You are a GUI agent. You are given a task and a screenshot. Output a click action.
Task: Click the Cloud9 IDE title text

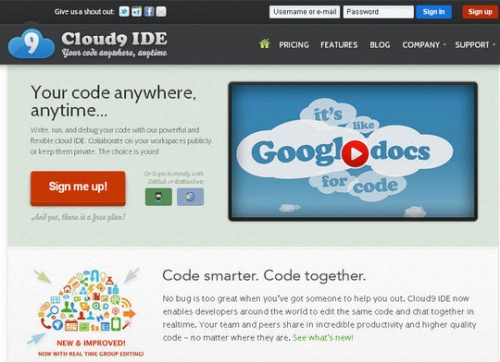(114, 39)
